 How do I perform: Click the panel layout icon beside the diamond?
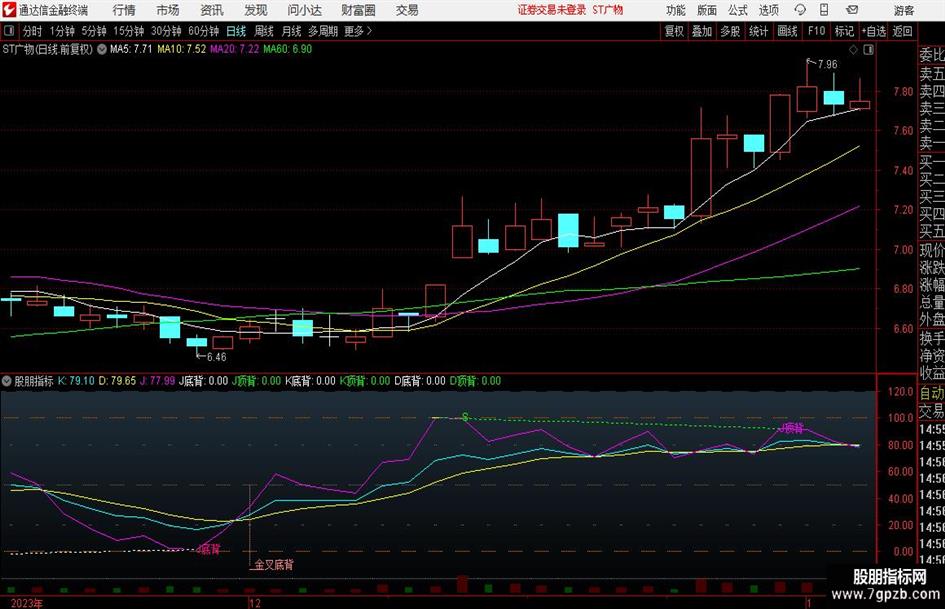tap(866, 49)
